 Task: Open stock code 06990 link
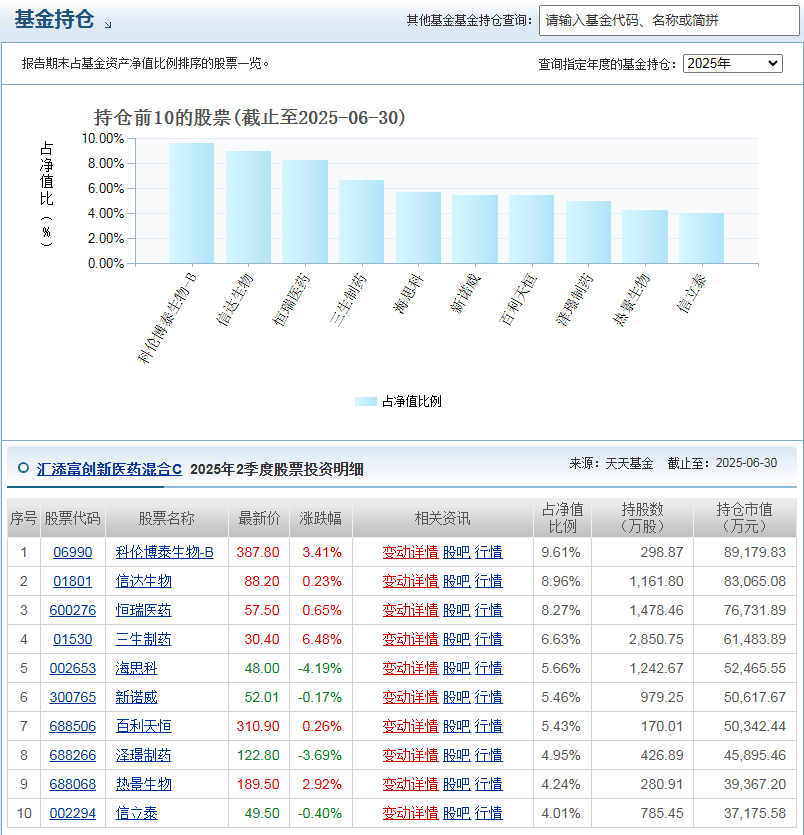point(72,552)
